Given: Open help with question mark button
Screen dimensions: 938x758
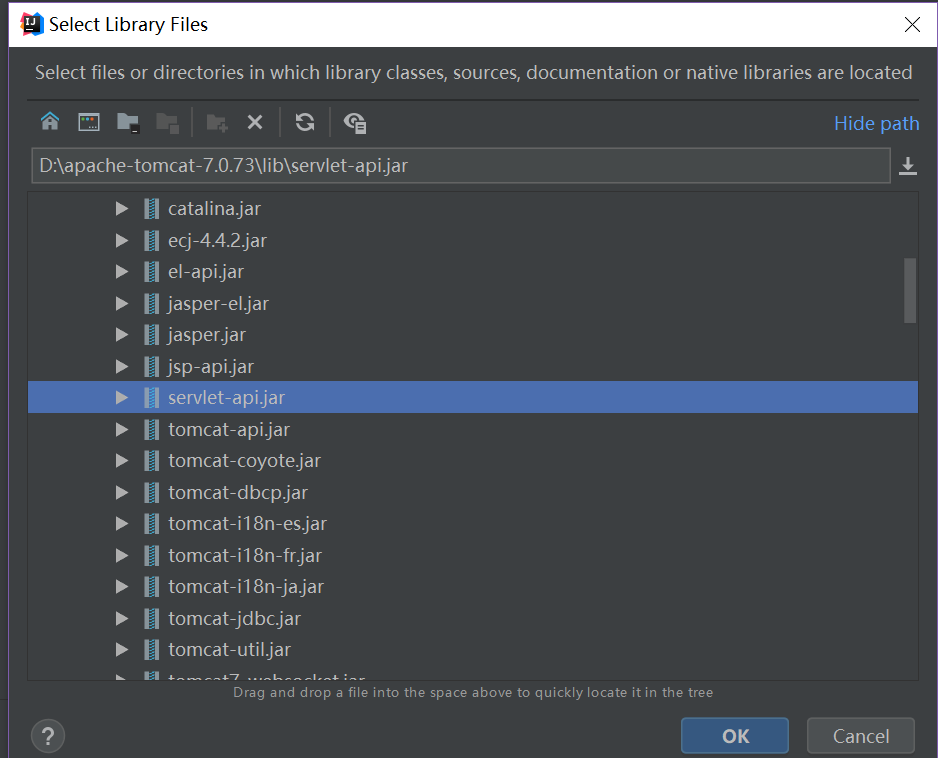Looking at the screenshot, I should click(48, 736).
